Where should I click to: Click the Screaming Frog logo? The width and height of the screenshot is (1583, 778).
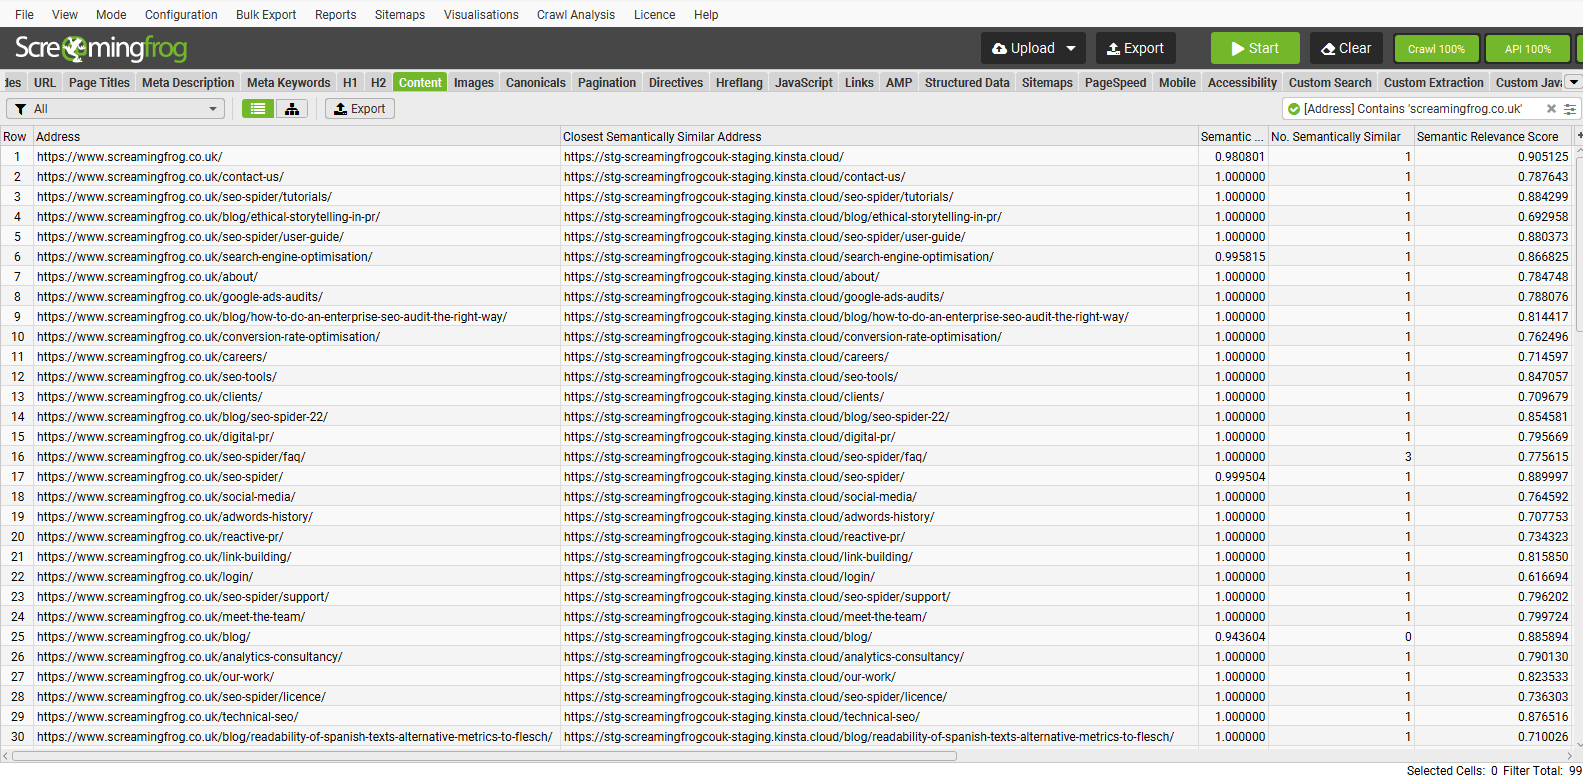[x=101, y=48]
